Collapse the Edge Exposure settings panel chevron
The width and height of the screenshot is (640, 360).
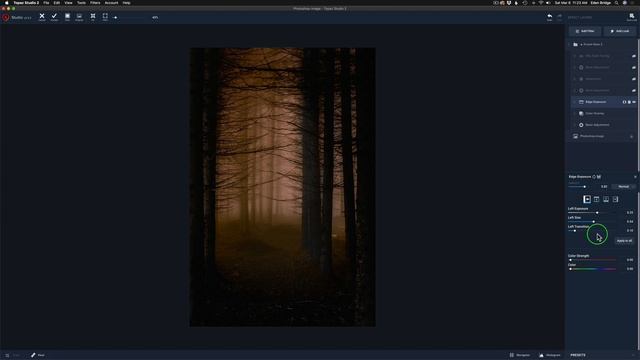[x=635, y=177]
